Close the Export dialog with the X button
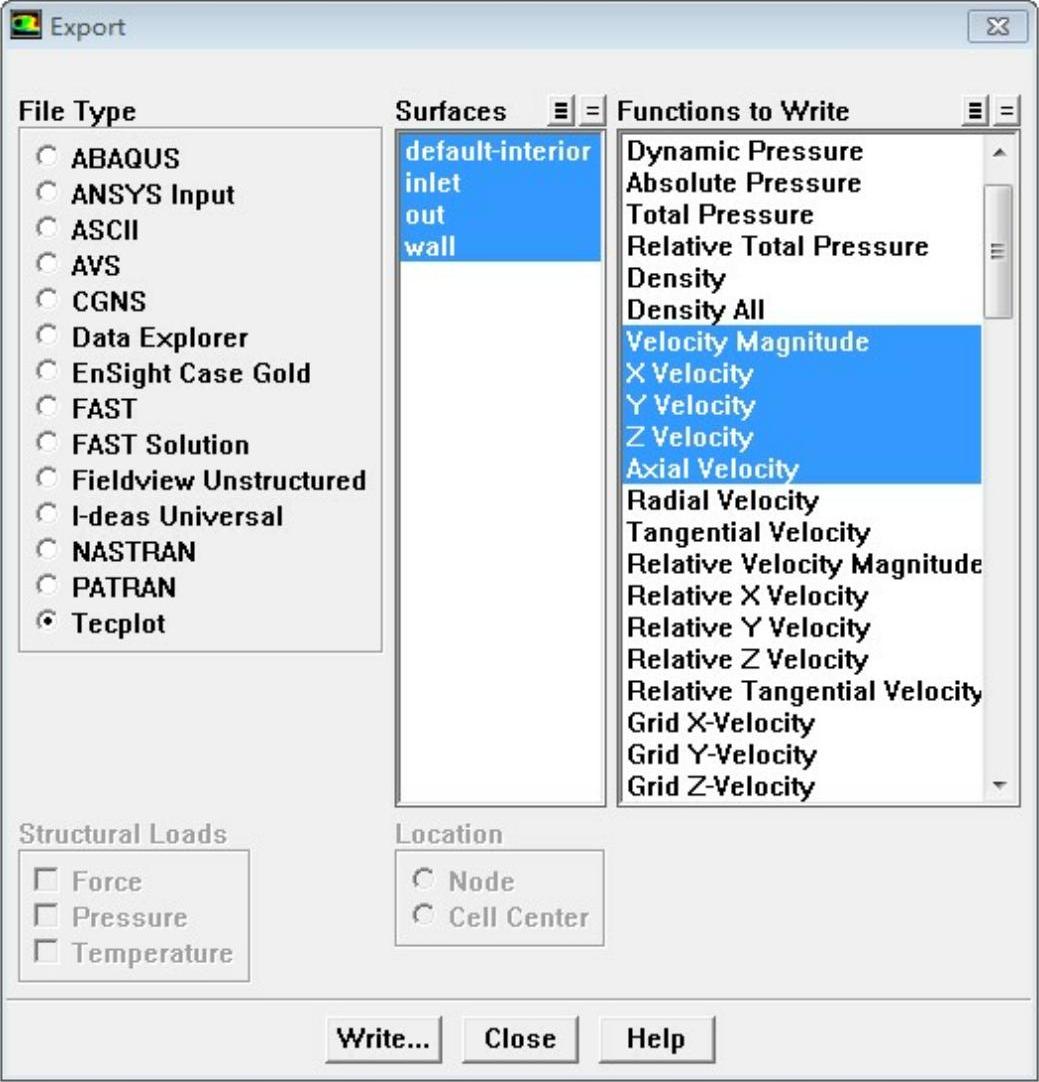The image size is (1039, 1082). (x=996, y=26)
